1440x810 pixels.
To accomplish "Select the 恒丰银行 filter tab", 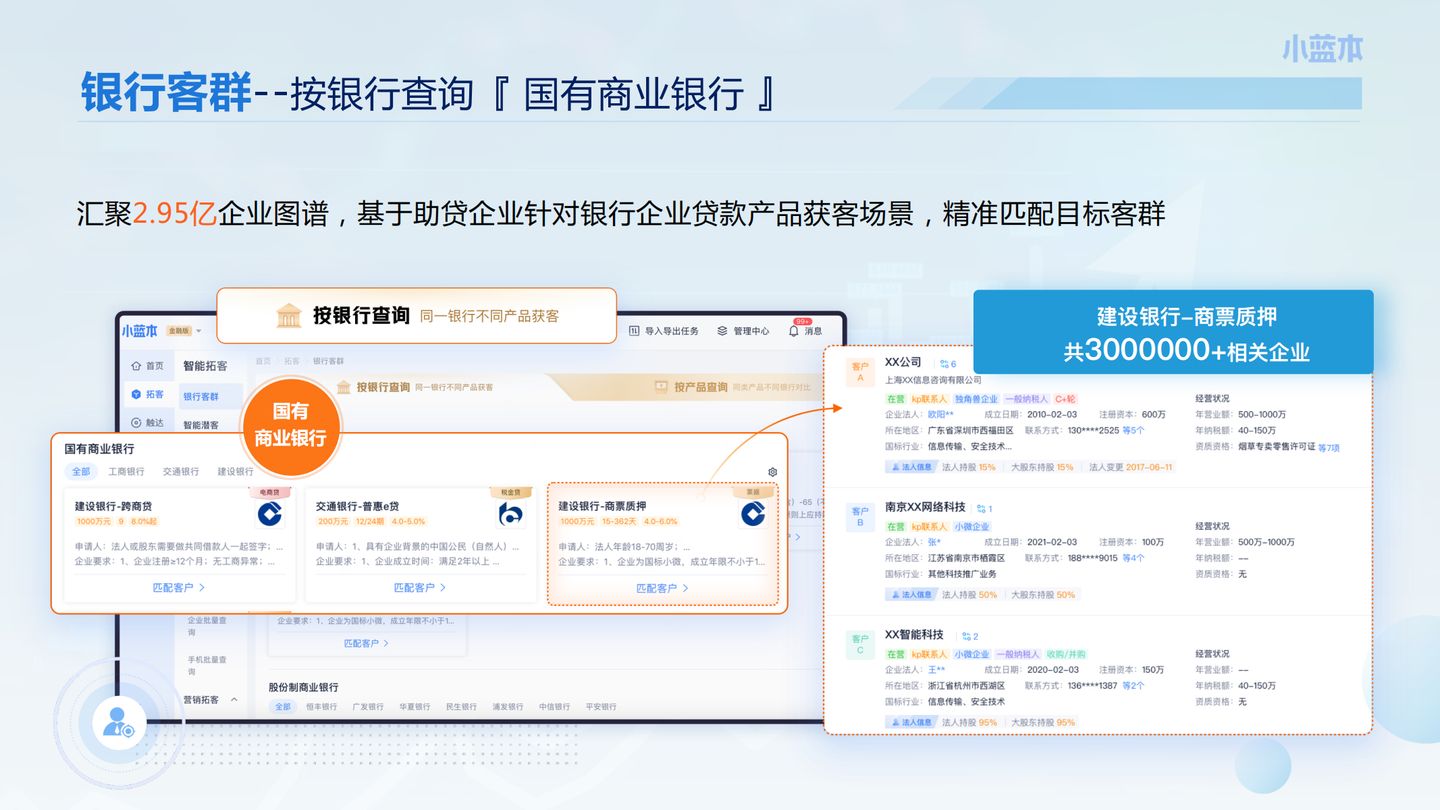I will (x=322, y=707).
